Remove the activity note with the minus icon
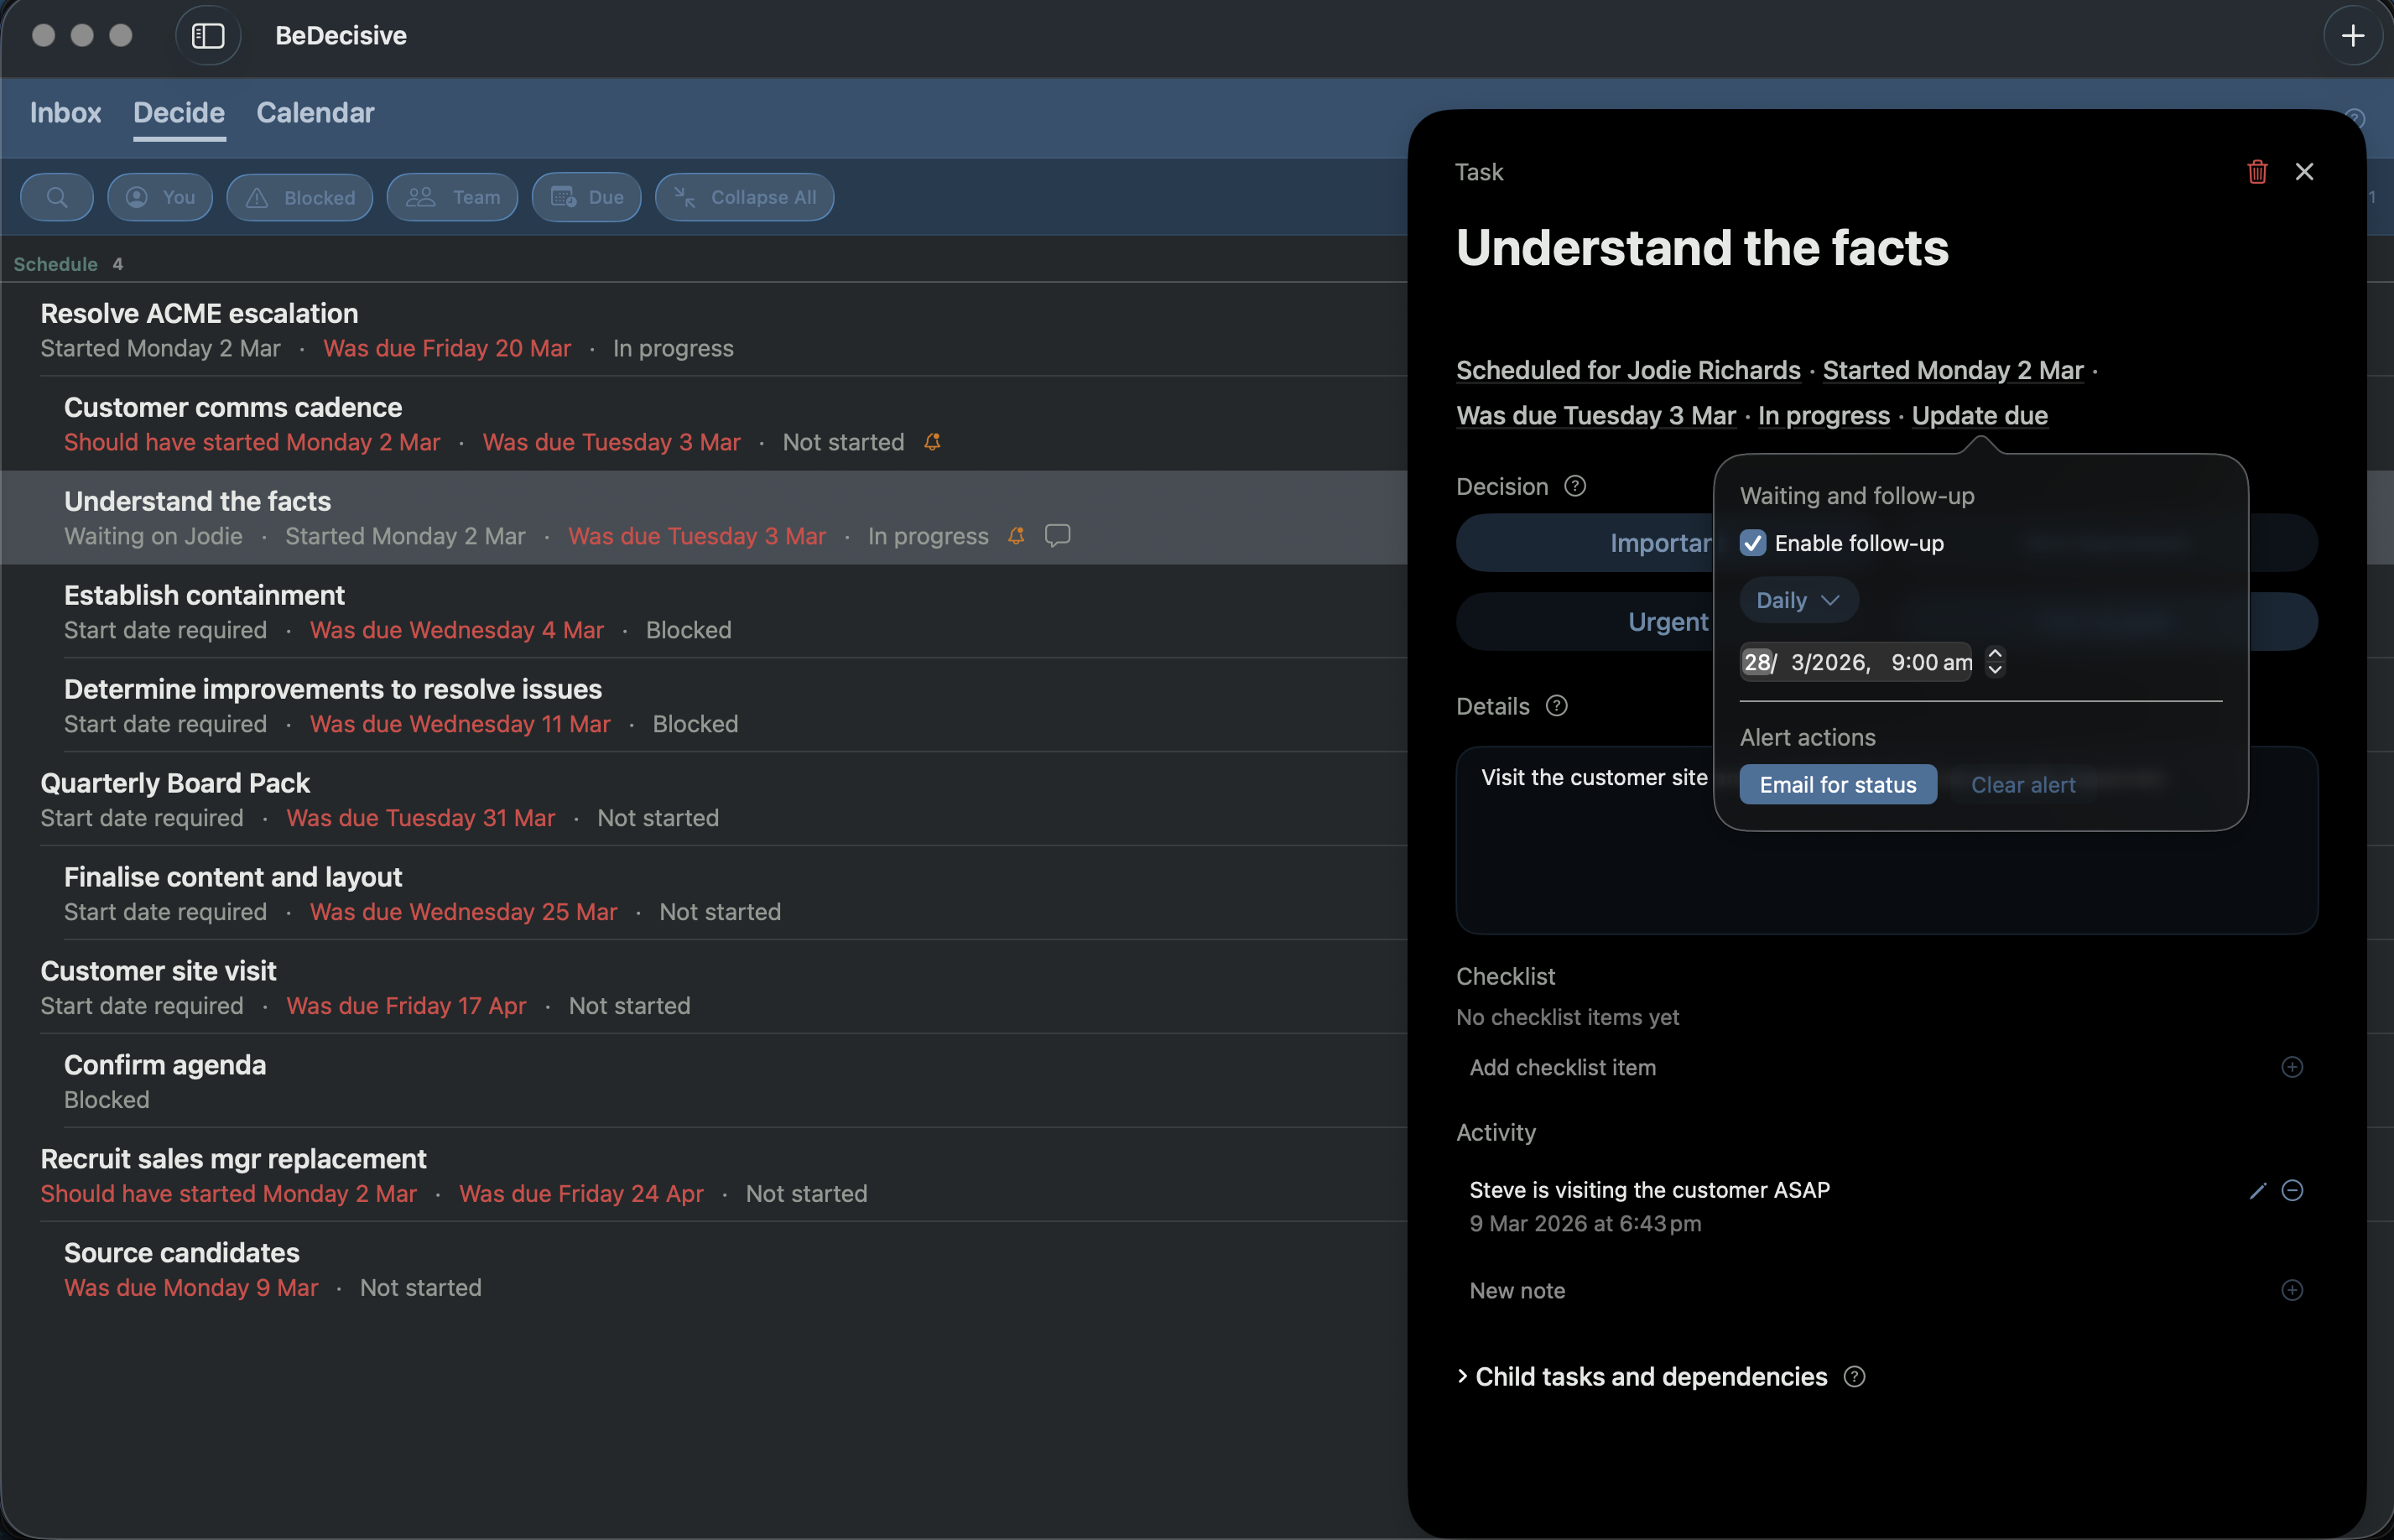The image size is (2394, 1540). click(x=2292, y=1190)
